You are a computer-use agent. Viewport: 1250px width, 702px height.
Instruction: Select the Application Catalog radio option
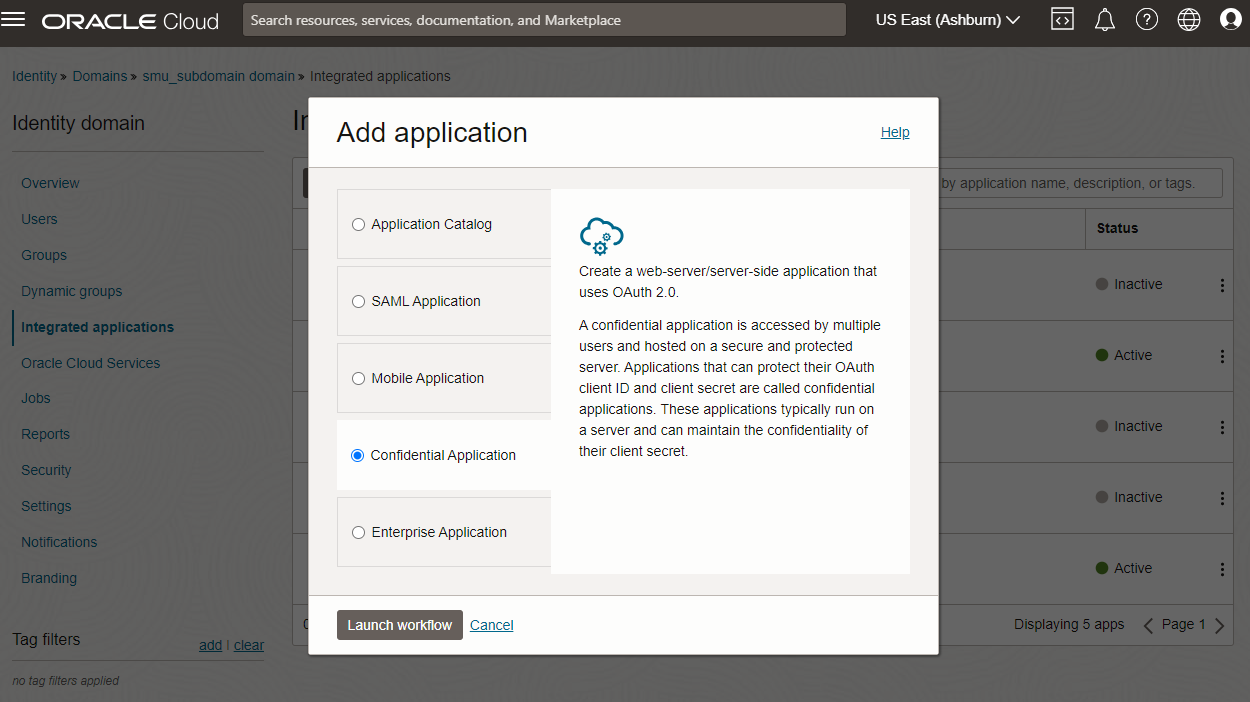click(358, 225)
